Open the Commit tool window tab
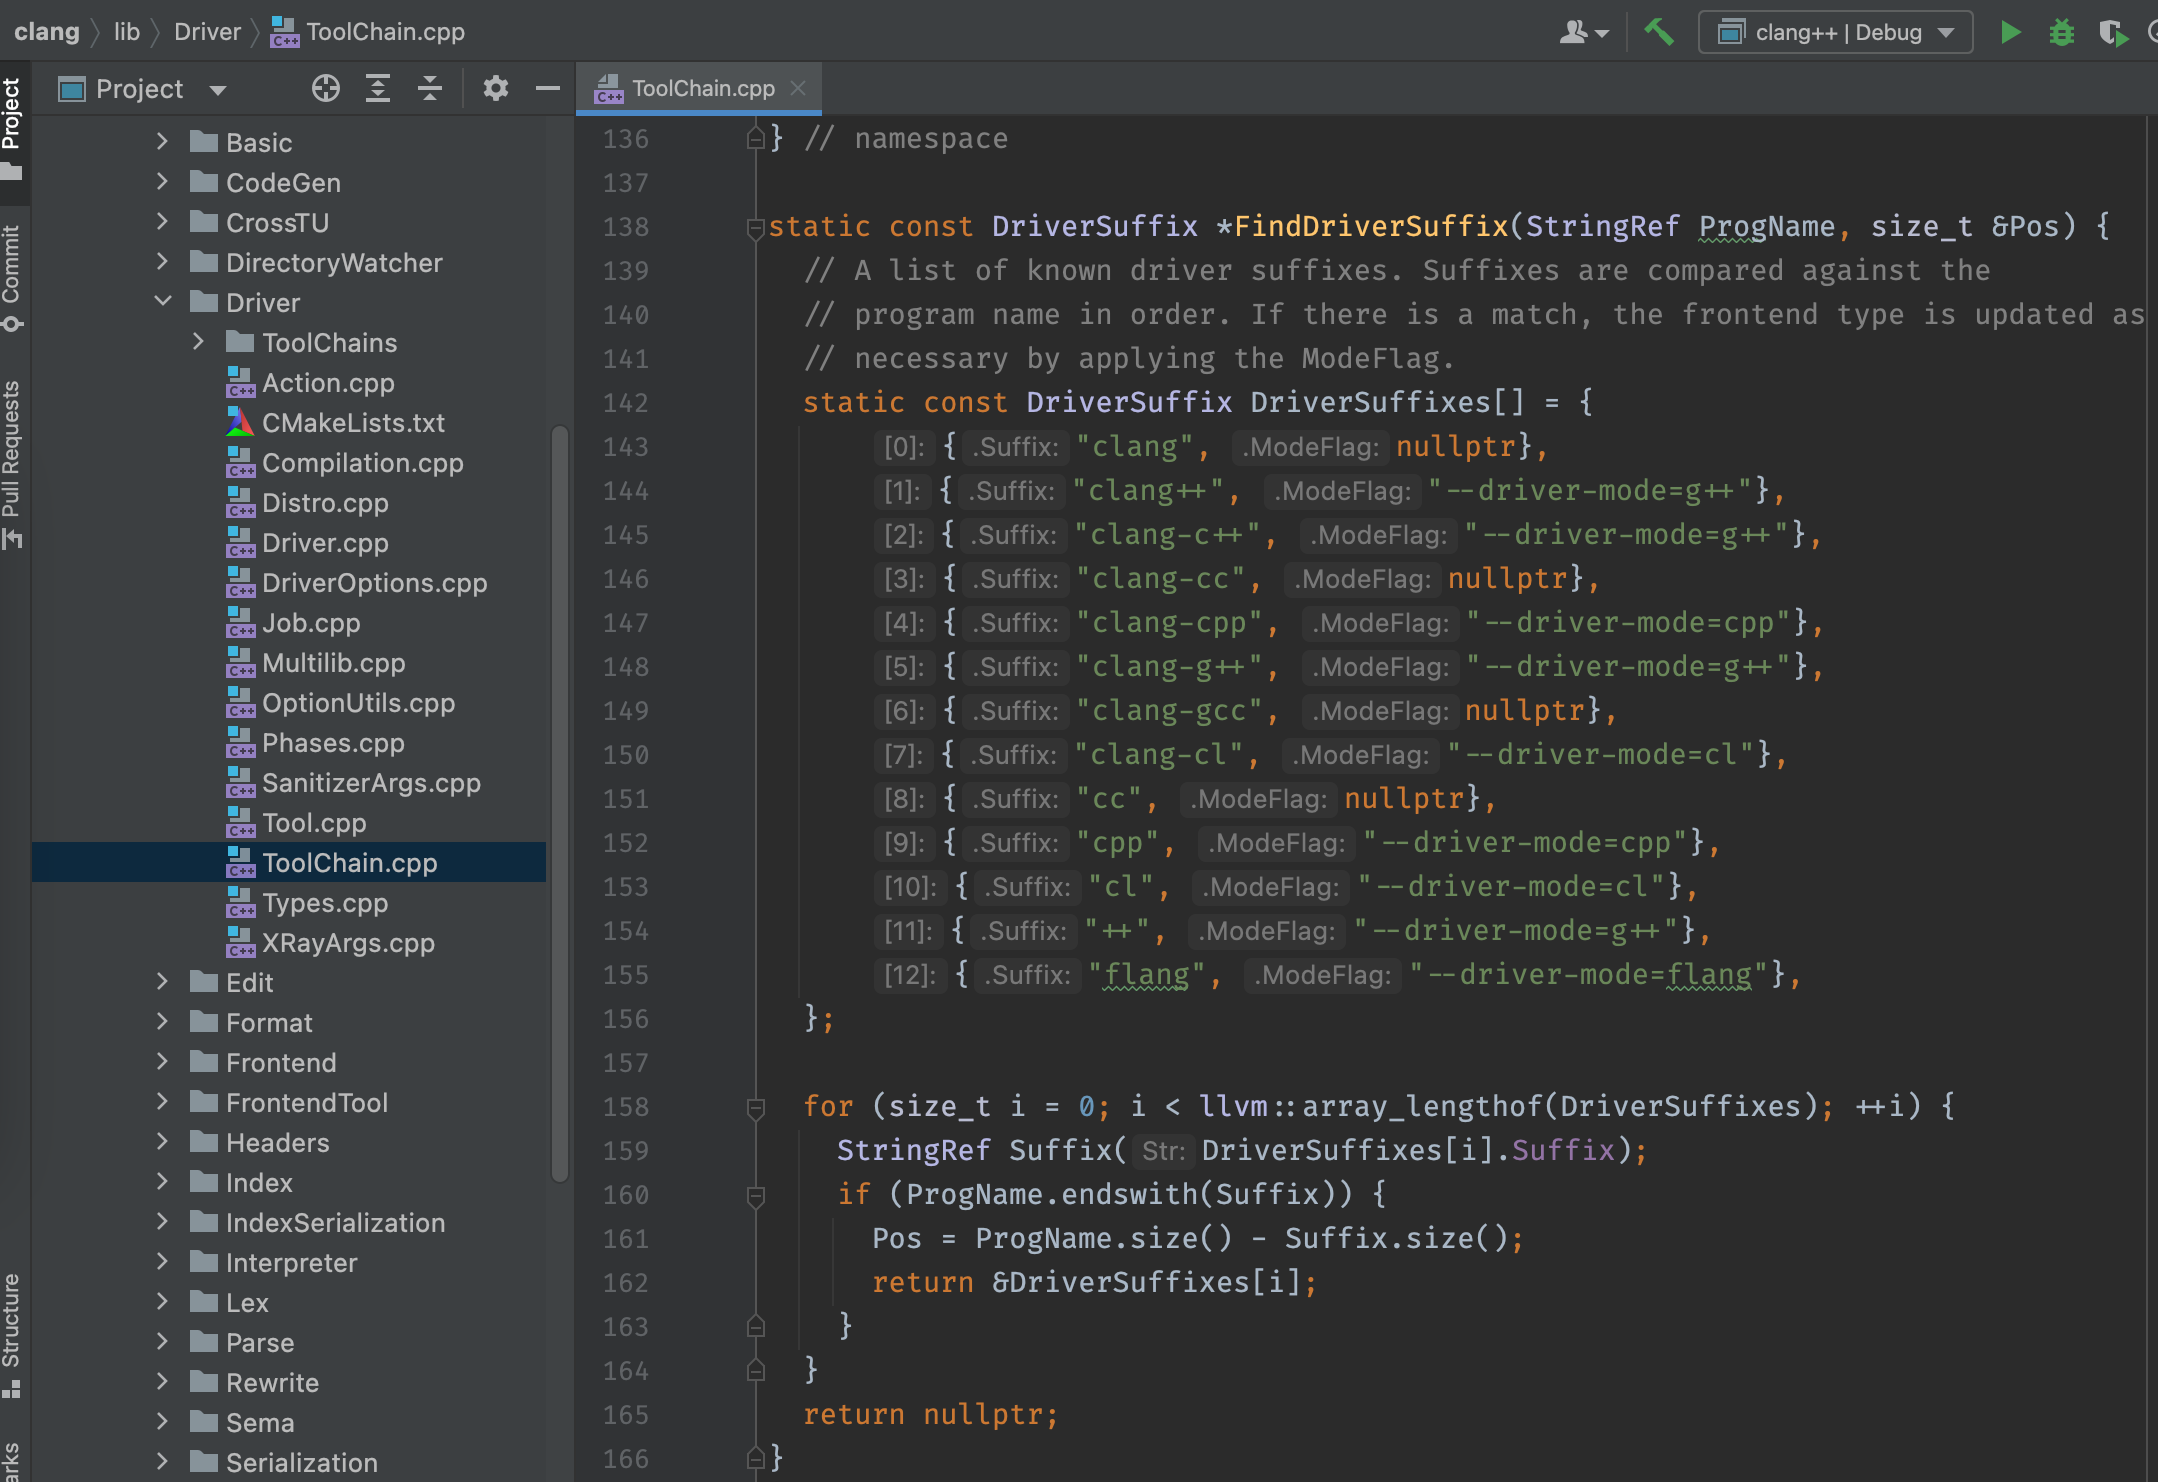Image resolution: width=2158 pixels, height=1482 pixels. [x=12, y=276]
